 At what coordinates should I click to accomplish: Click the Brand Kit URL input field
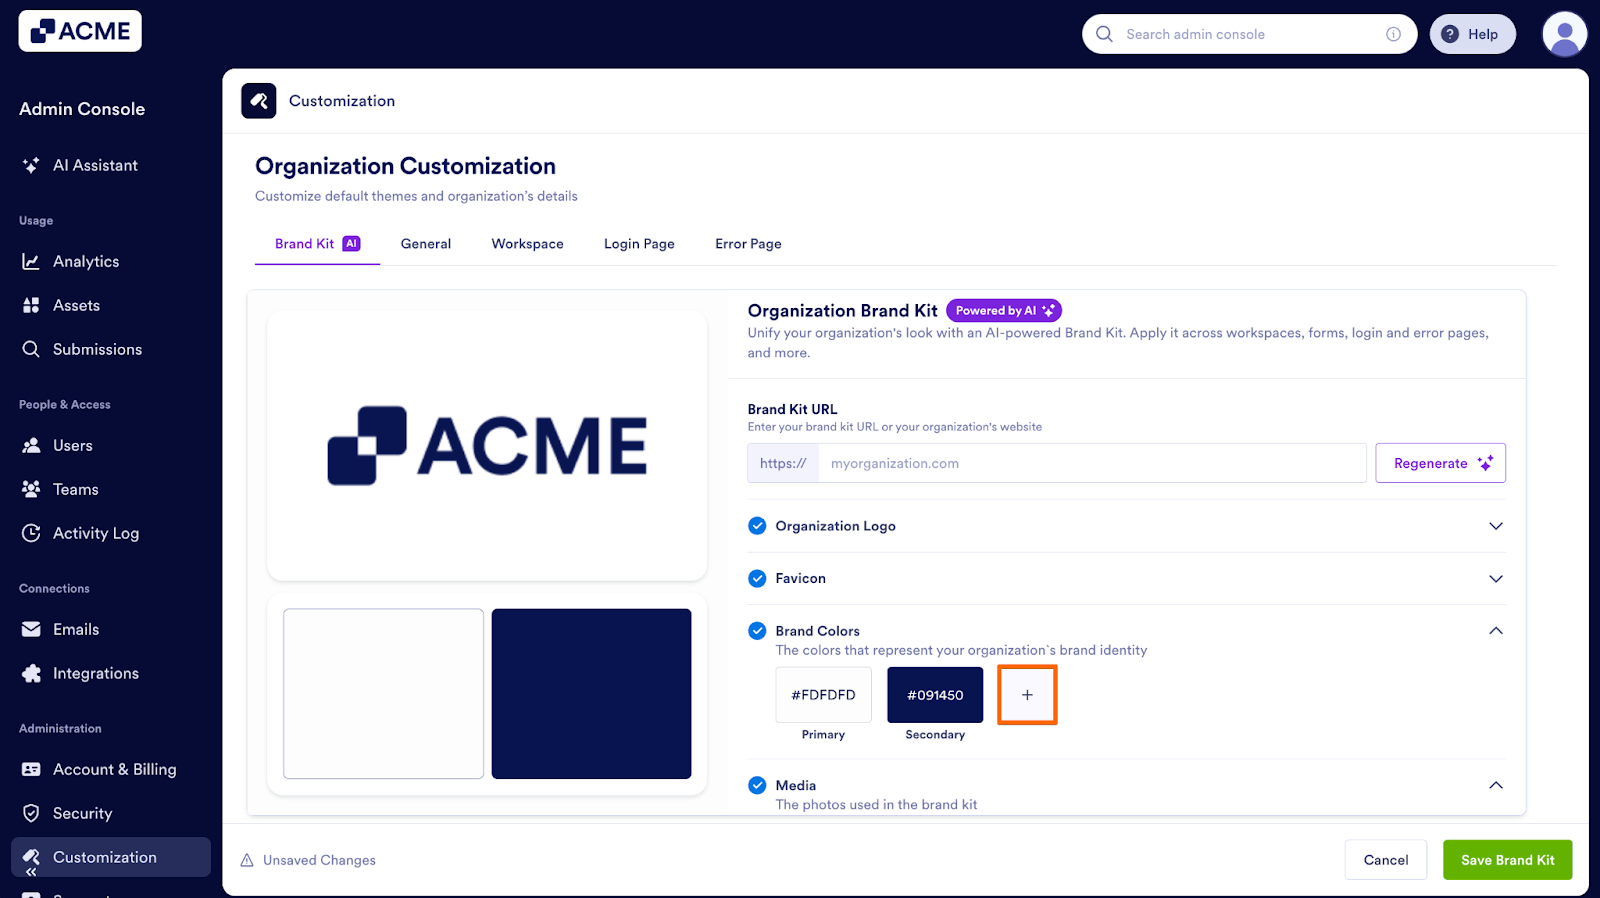point(1092,463)
